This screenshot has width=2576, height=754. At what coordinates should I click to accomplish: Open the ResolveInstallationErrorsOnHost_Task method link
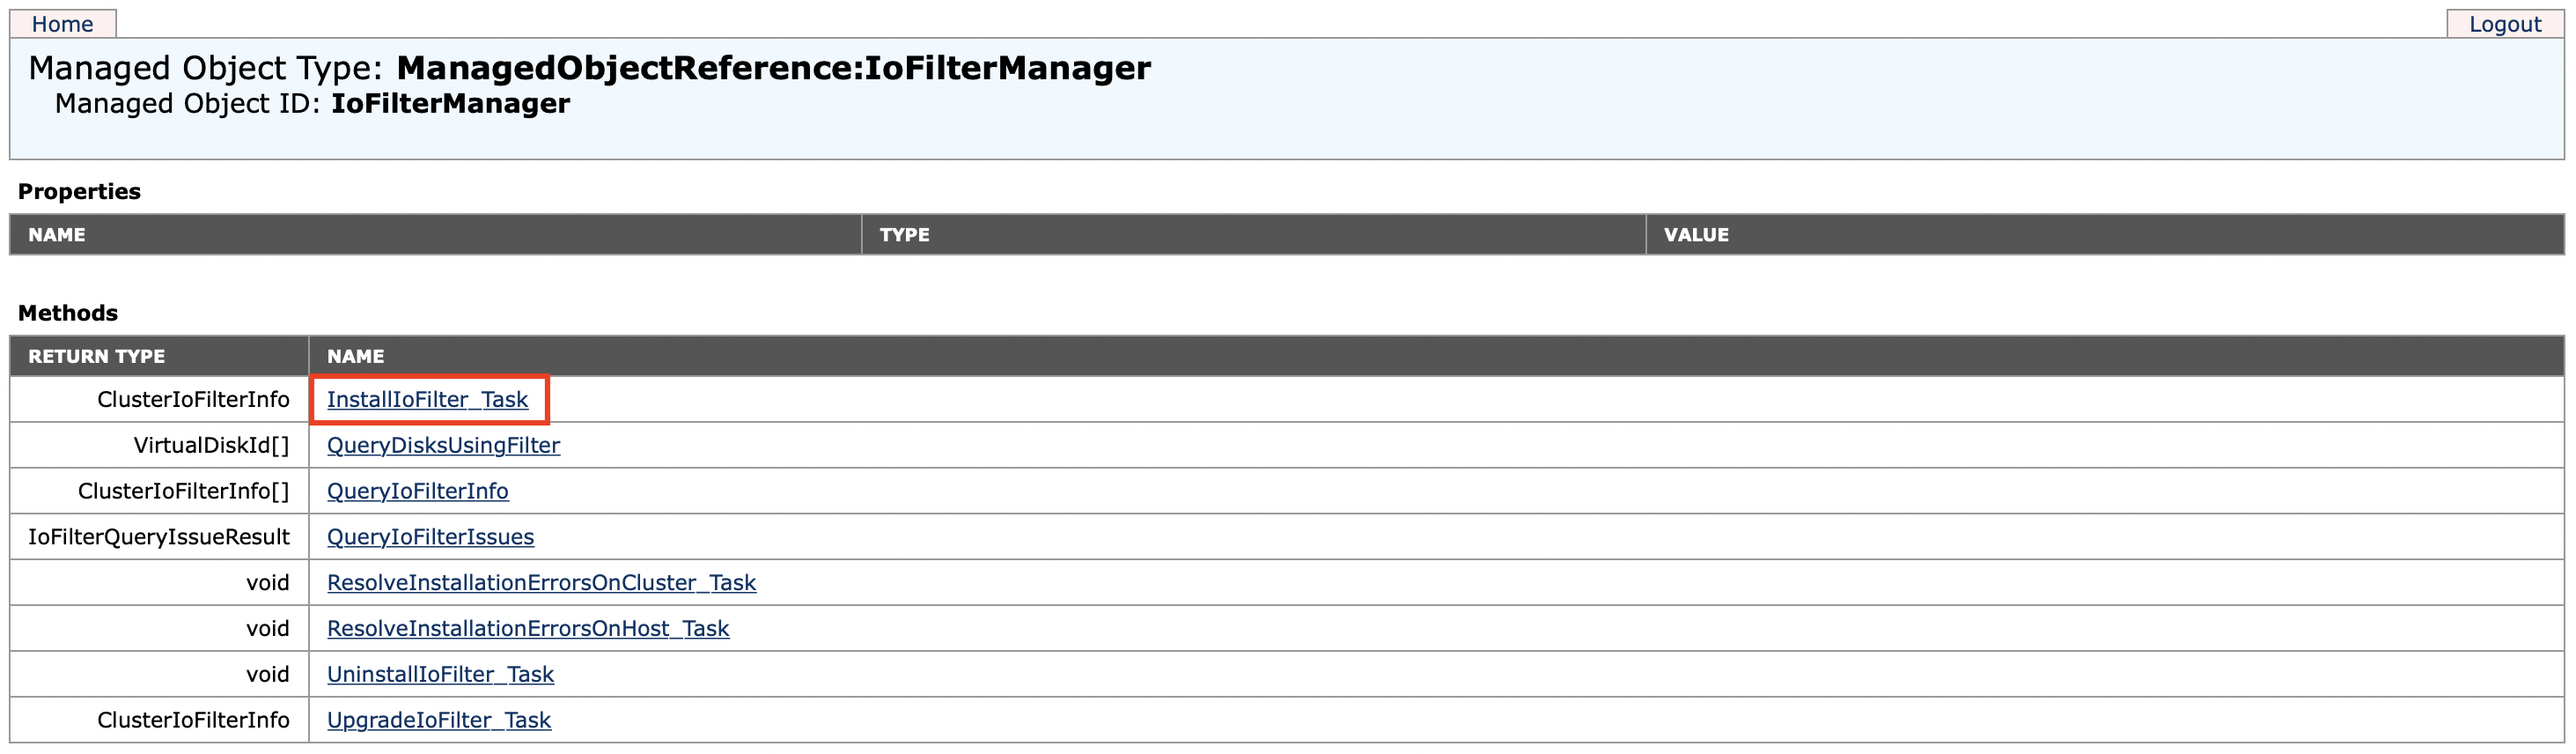528,629
